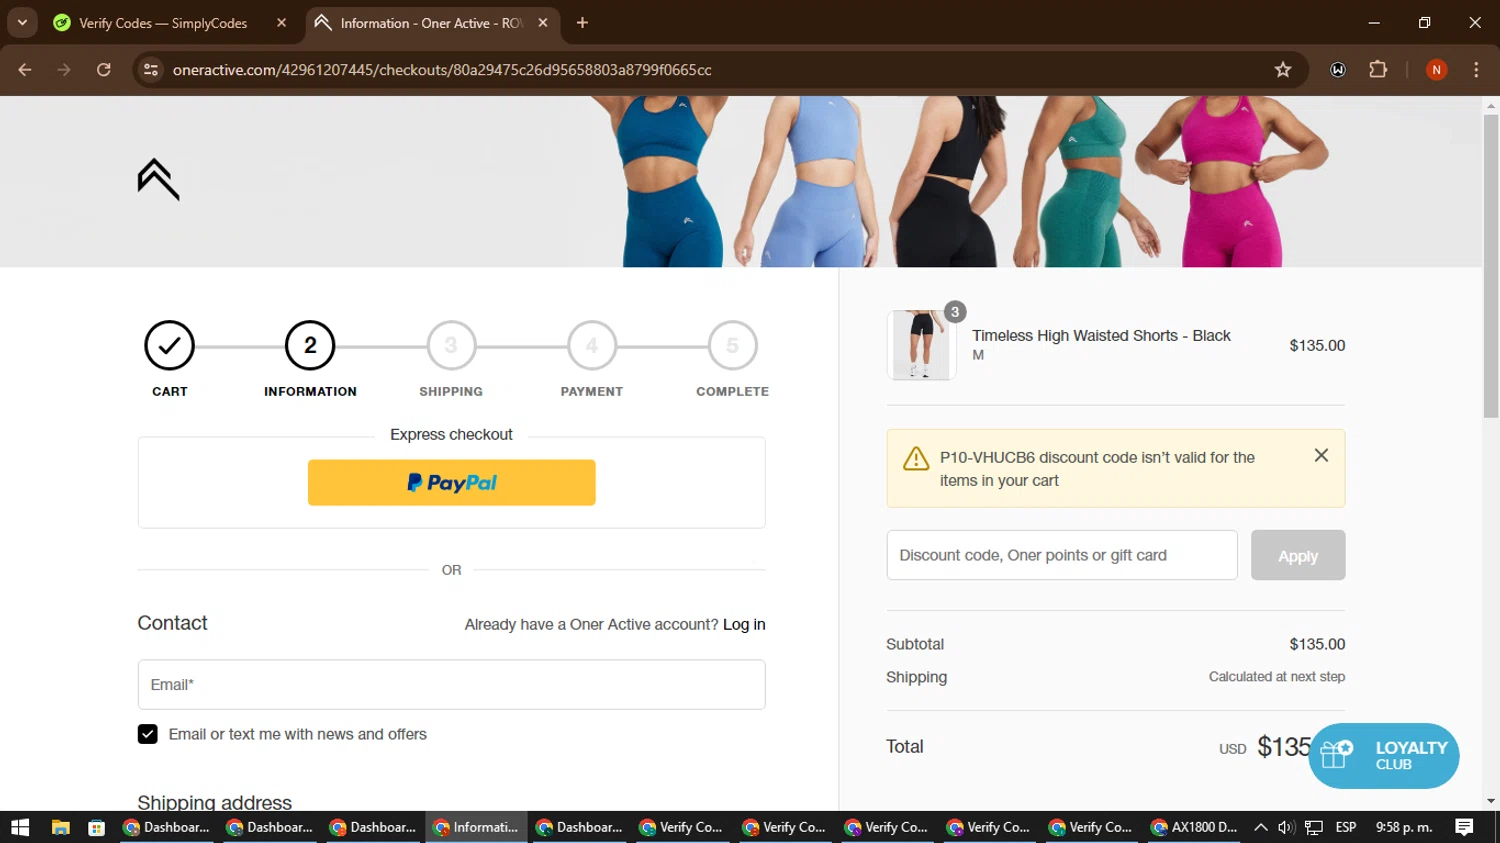Open the W extension icon in toolbar
The width and height of the screenshot is (1500, 843).
pyautogui.click(x=1338, y=70)
